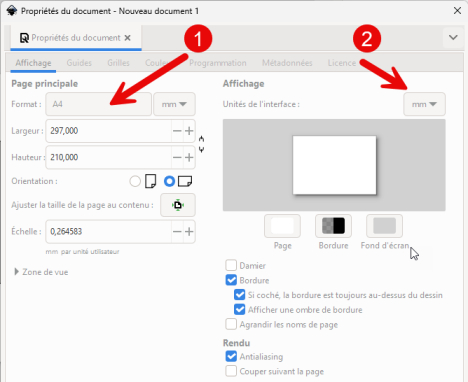
Task: Click the portrait page icon
Action: tap(151, 181)
